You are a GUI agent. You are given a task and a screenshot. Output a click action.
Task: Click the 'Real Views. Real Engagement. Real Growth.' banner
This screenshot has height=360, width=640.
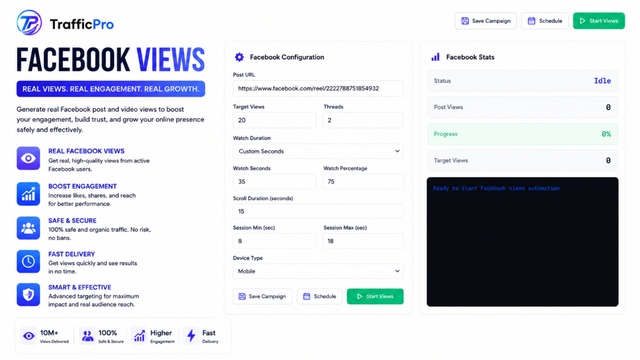(111, 89)
